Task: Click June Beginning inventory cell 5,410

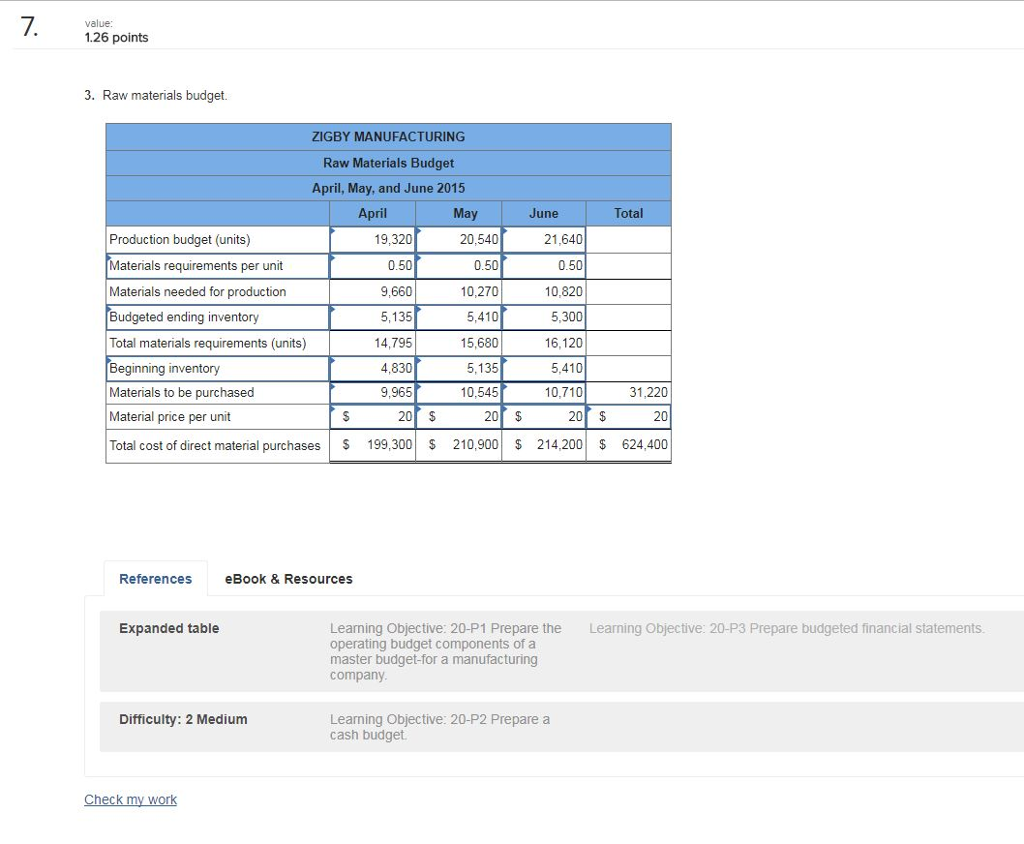Action: [543, 367]
